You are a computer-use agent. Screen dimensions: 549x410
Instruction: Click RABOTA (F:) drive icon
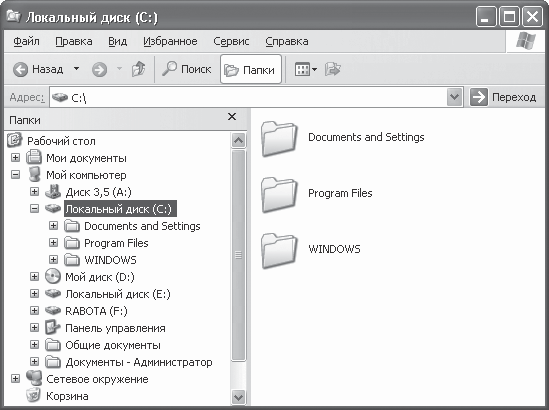(x=53, y=310)
